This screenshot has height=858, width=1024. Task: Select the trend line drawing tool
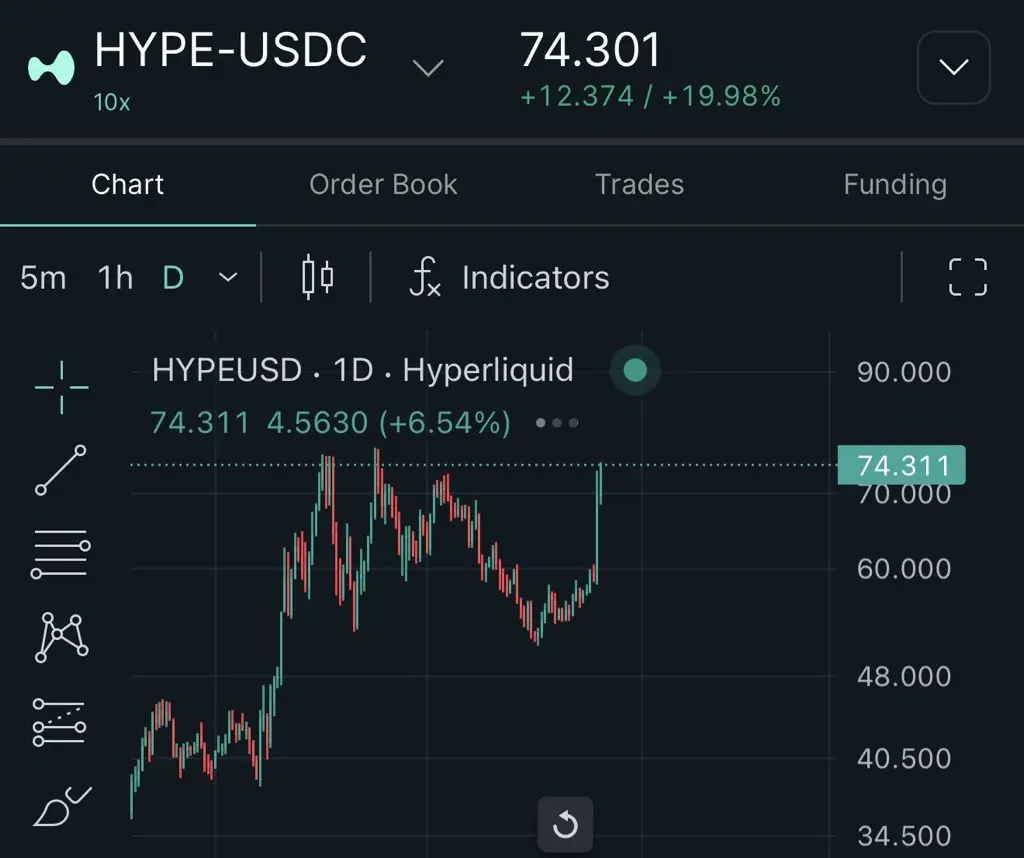[61, 470]
